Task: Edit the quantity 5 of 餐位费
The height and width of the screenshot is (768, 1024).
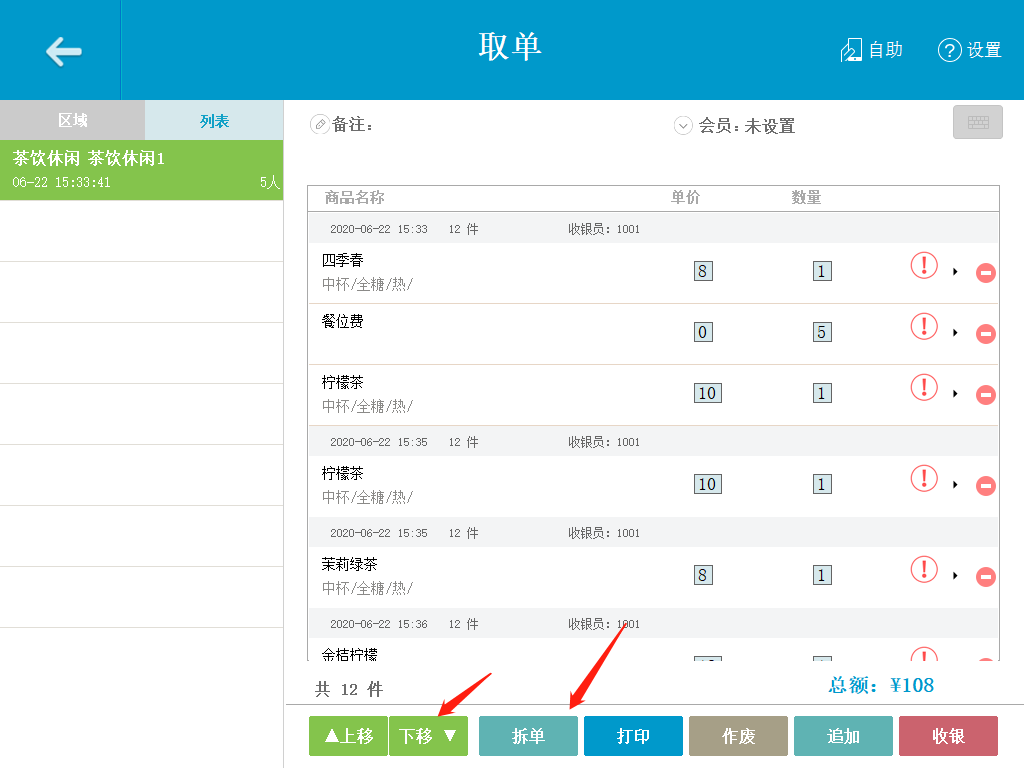Action: click(822, 332)
